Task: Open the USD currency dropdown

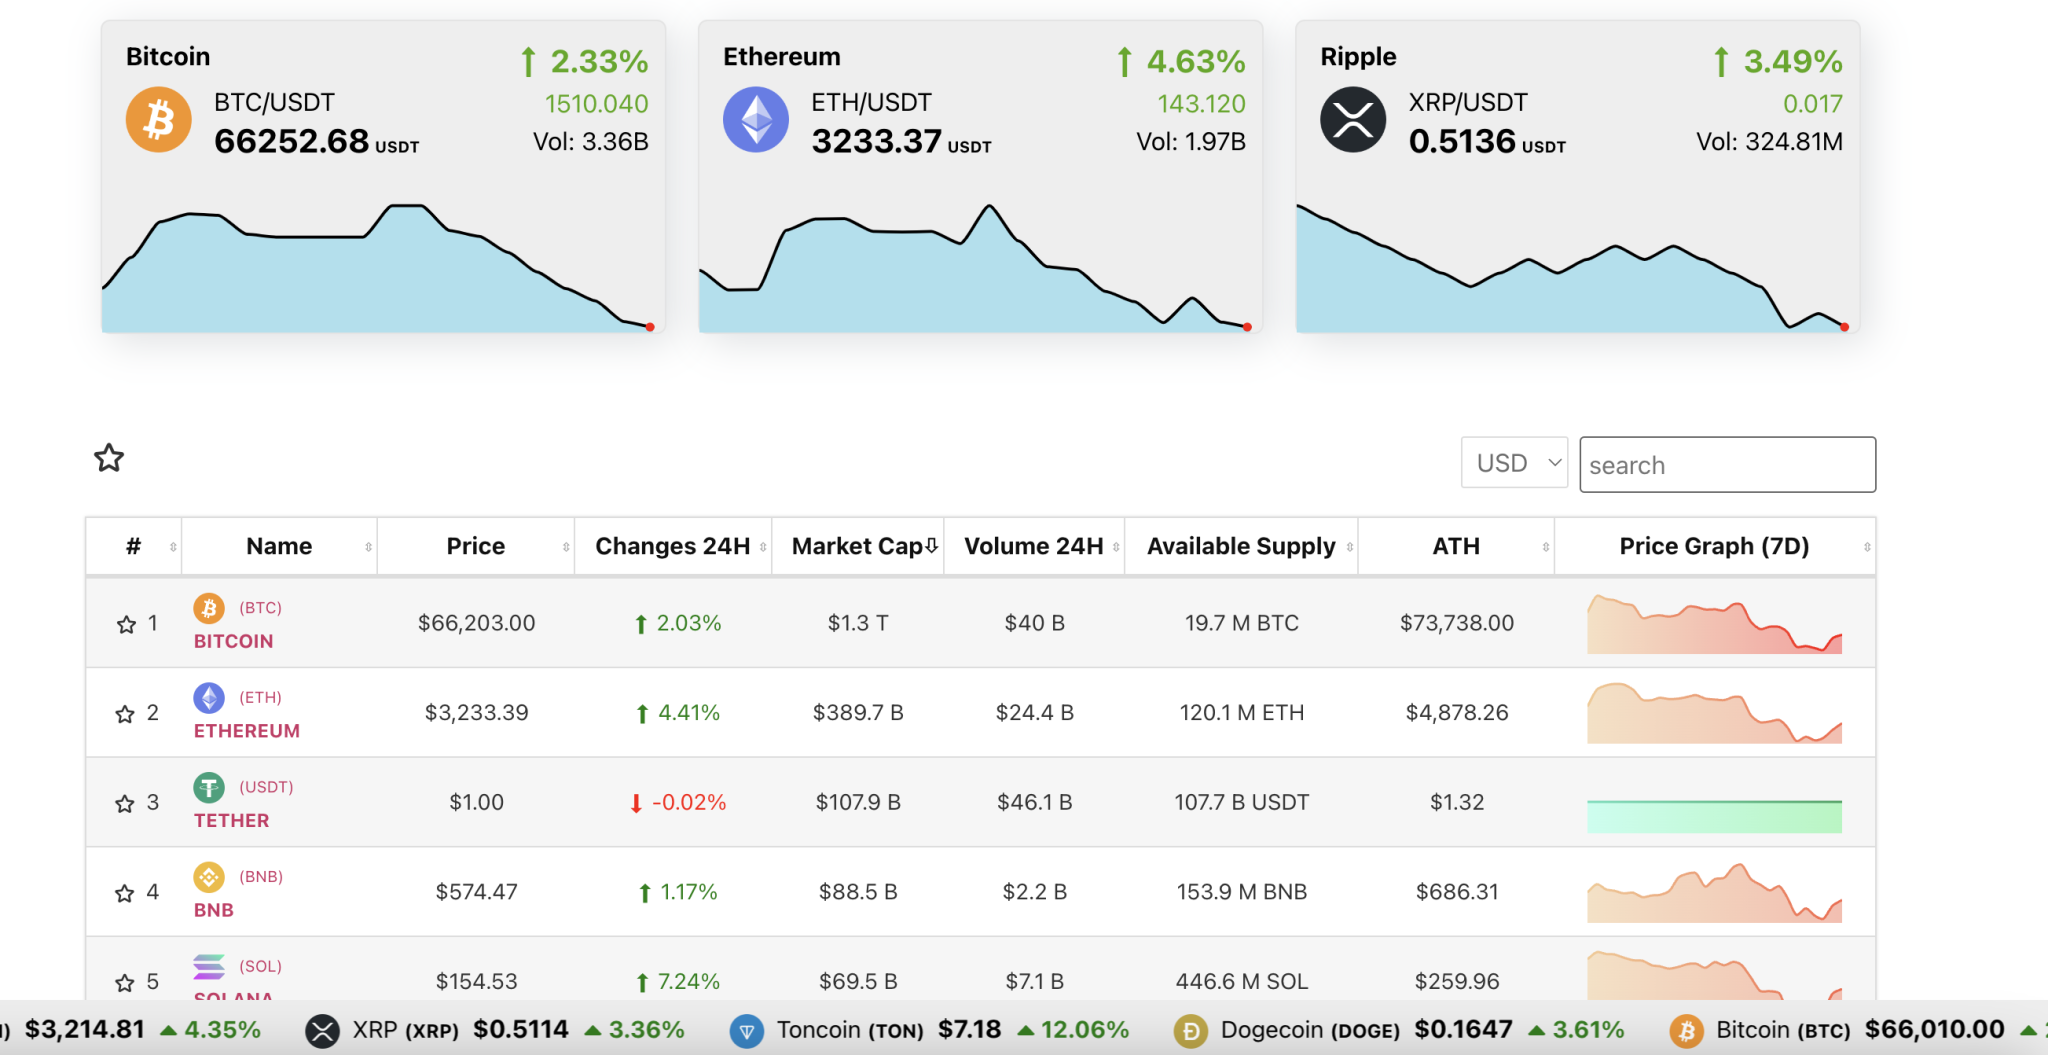Action: [x=1513, y=463]
